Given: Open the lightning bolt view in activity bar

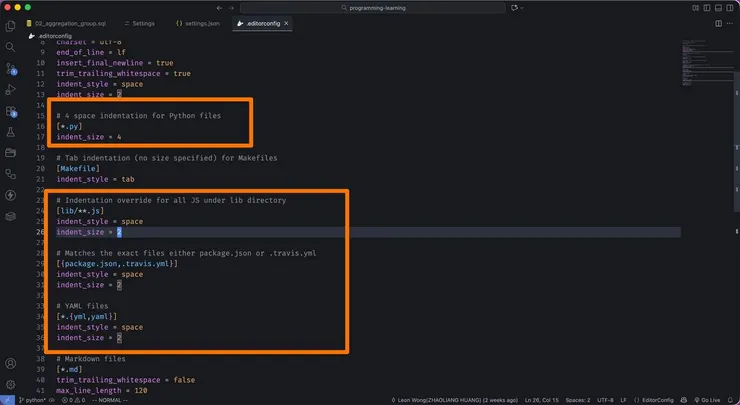Looking at the screenshot, I should click(10, 195).
